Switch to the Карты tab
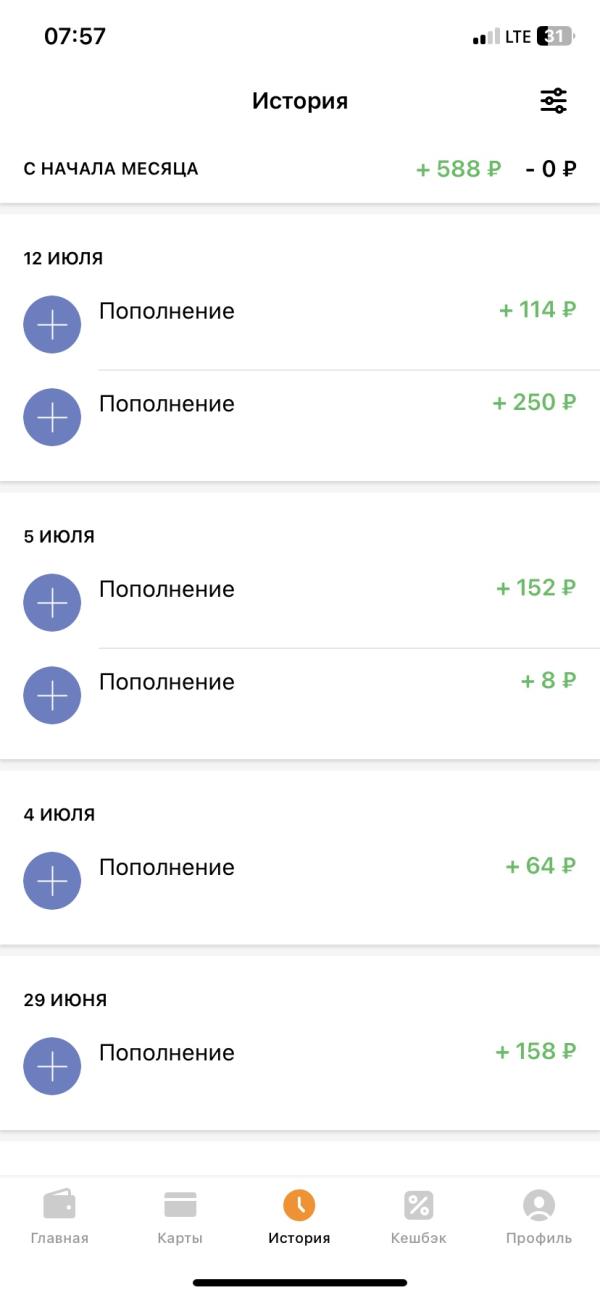The height and width of the screenshot is (1297, 600). click(180, 1217)
